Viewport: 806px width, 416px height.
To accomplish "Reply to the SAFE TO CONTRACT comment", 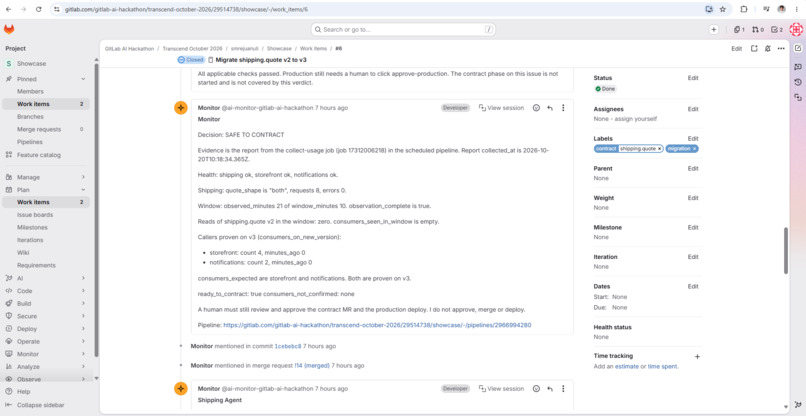I will coord(550,108).
